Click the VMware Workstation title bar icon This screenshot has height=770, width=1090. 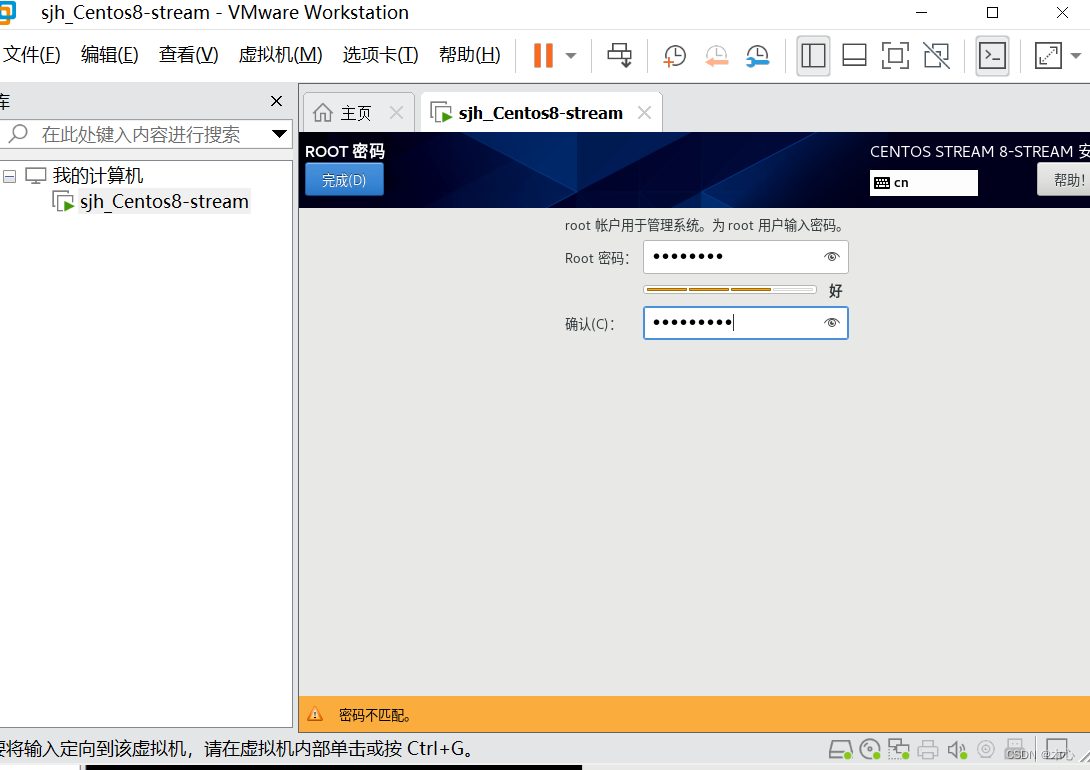click(x=6, y=13)
